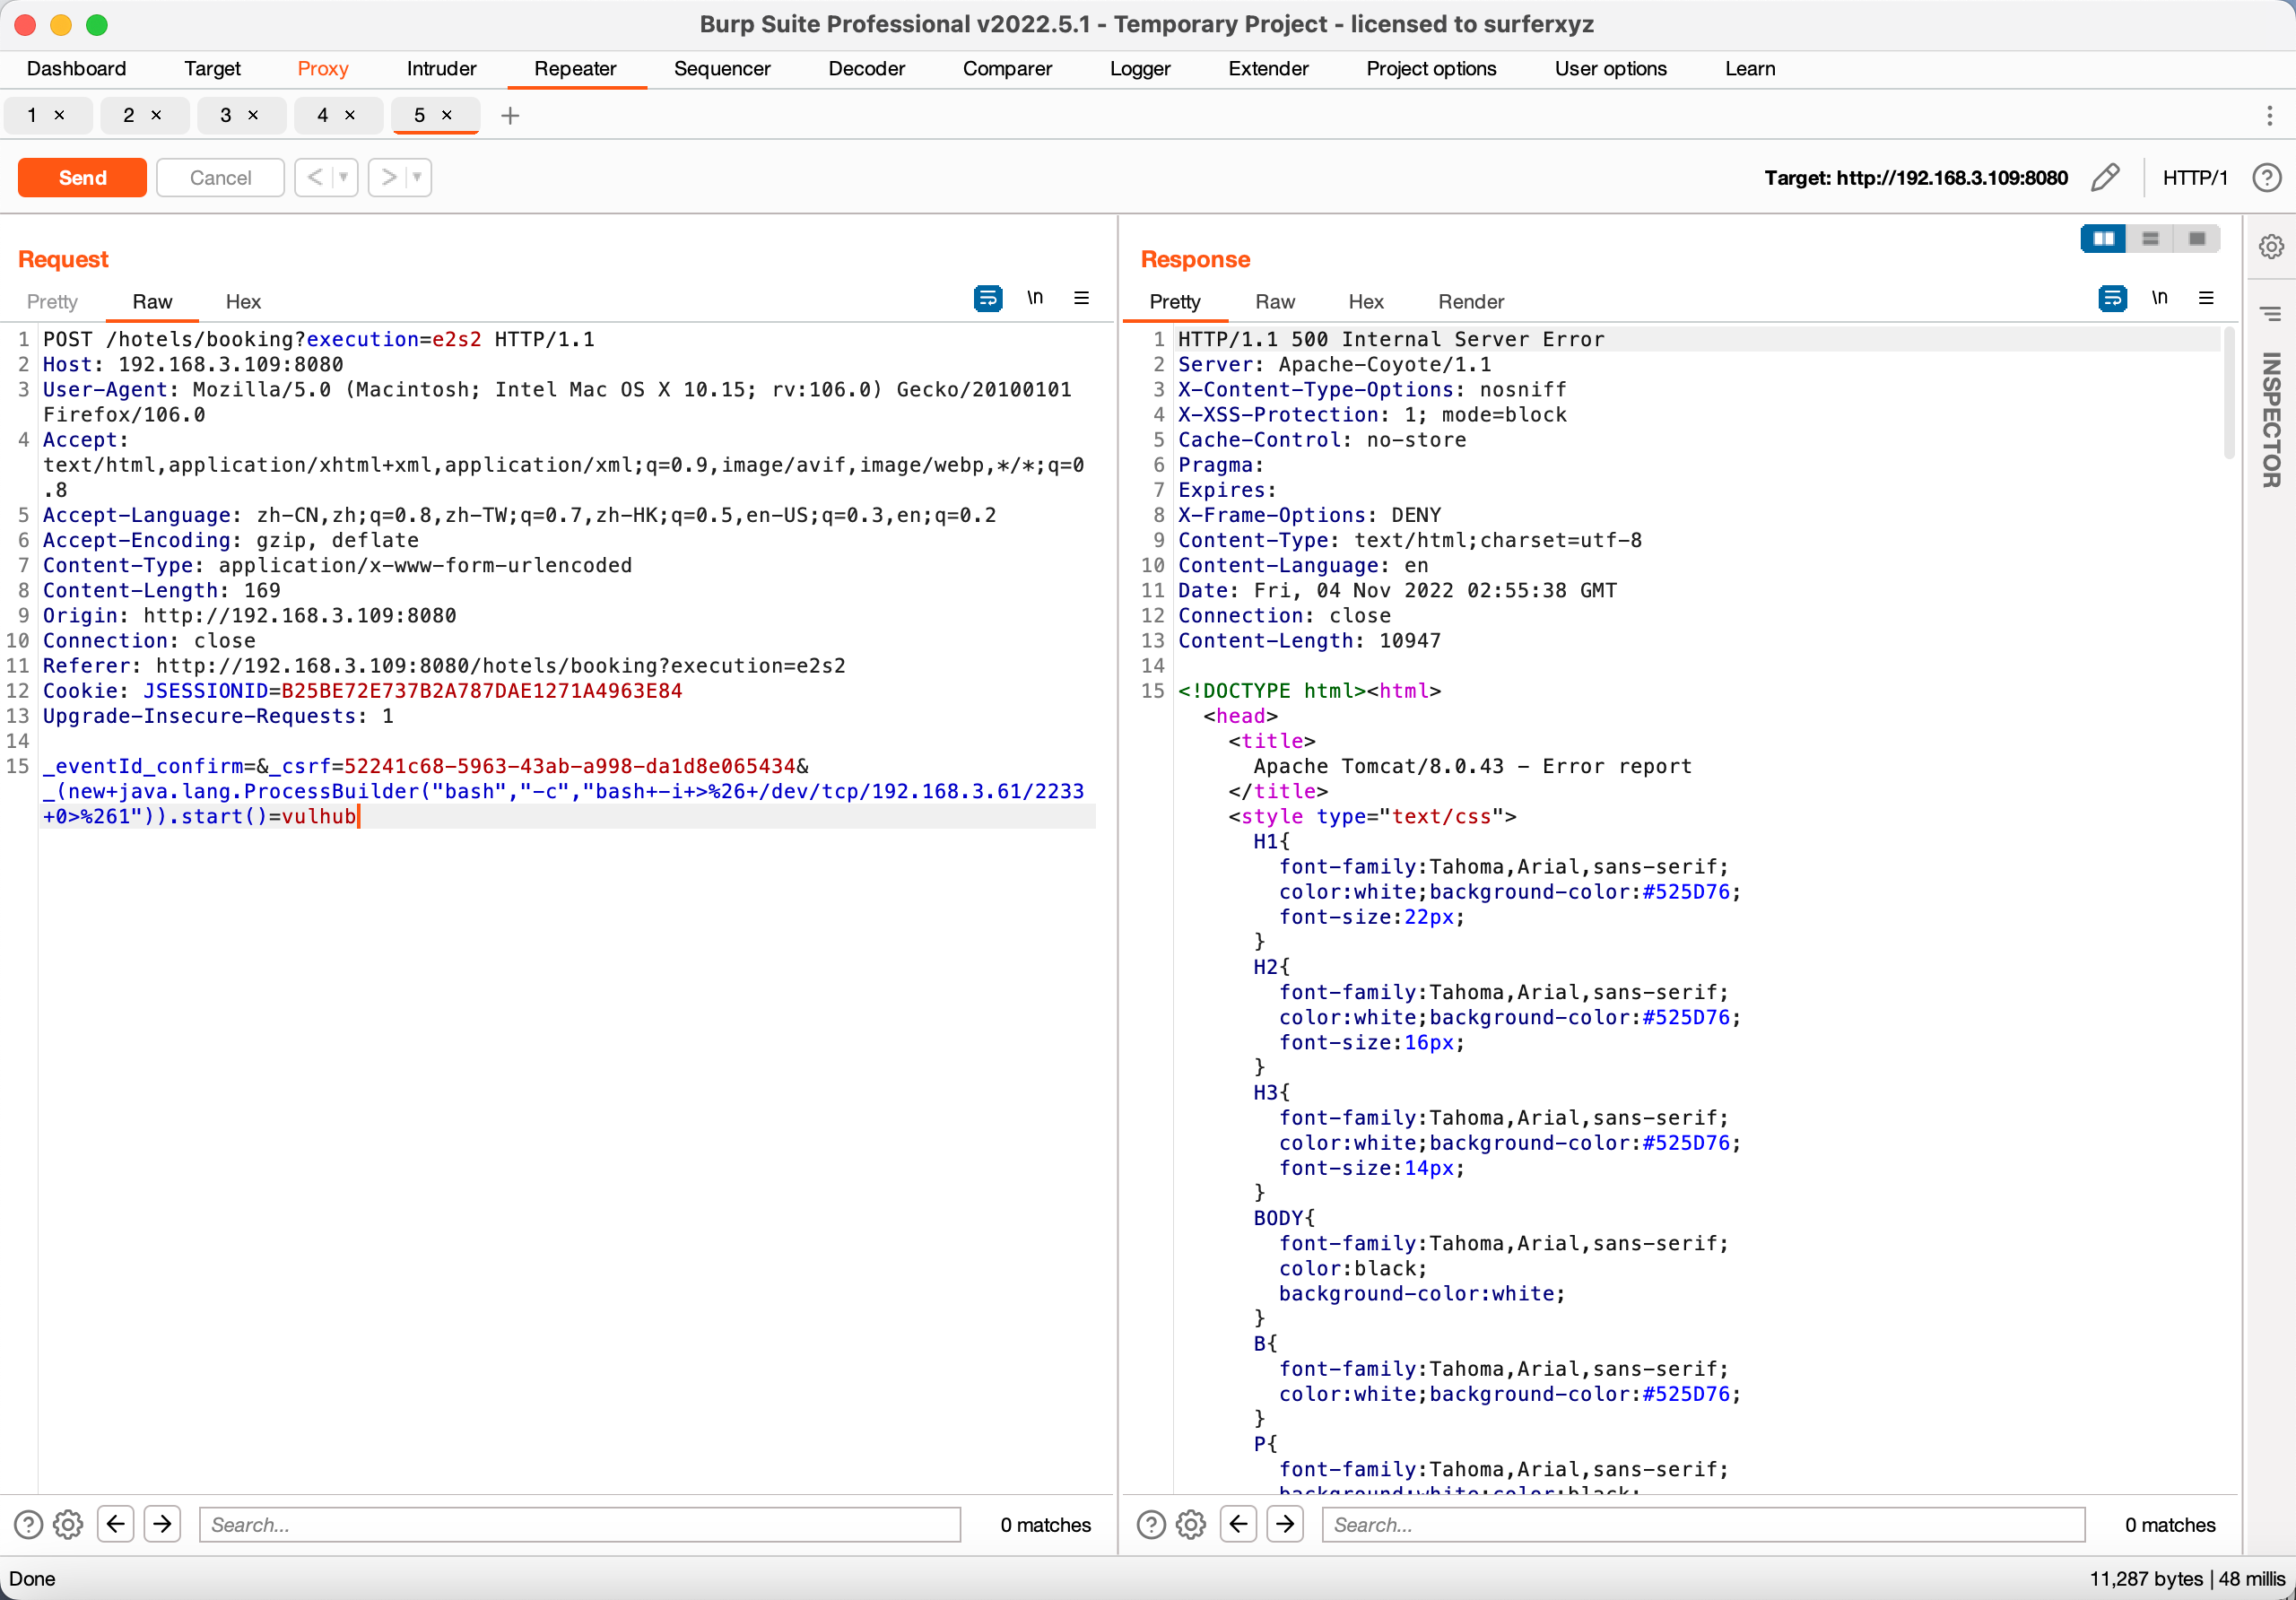Go to previous response search match arrow

[1238, 1524]
